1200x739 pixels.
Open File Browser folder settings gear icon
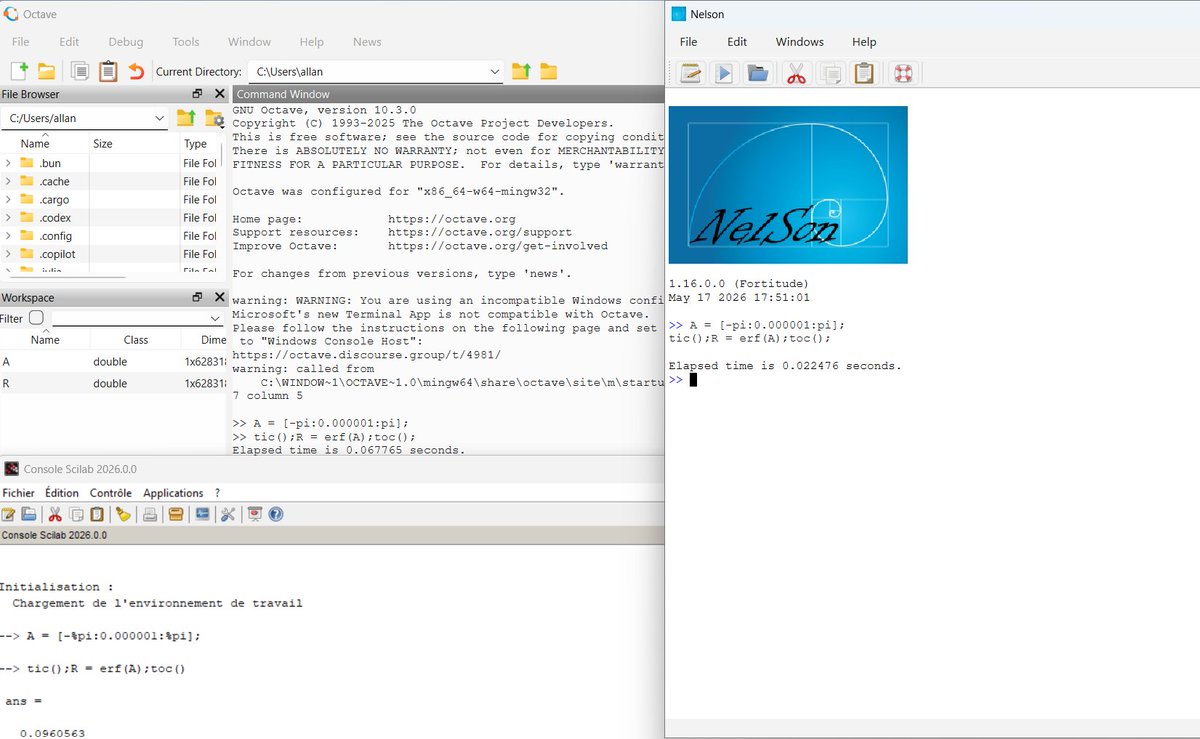tap(214, 118)
